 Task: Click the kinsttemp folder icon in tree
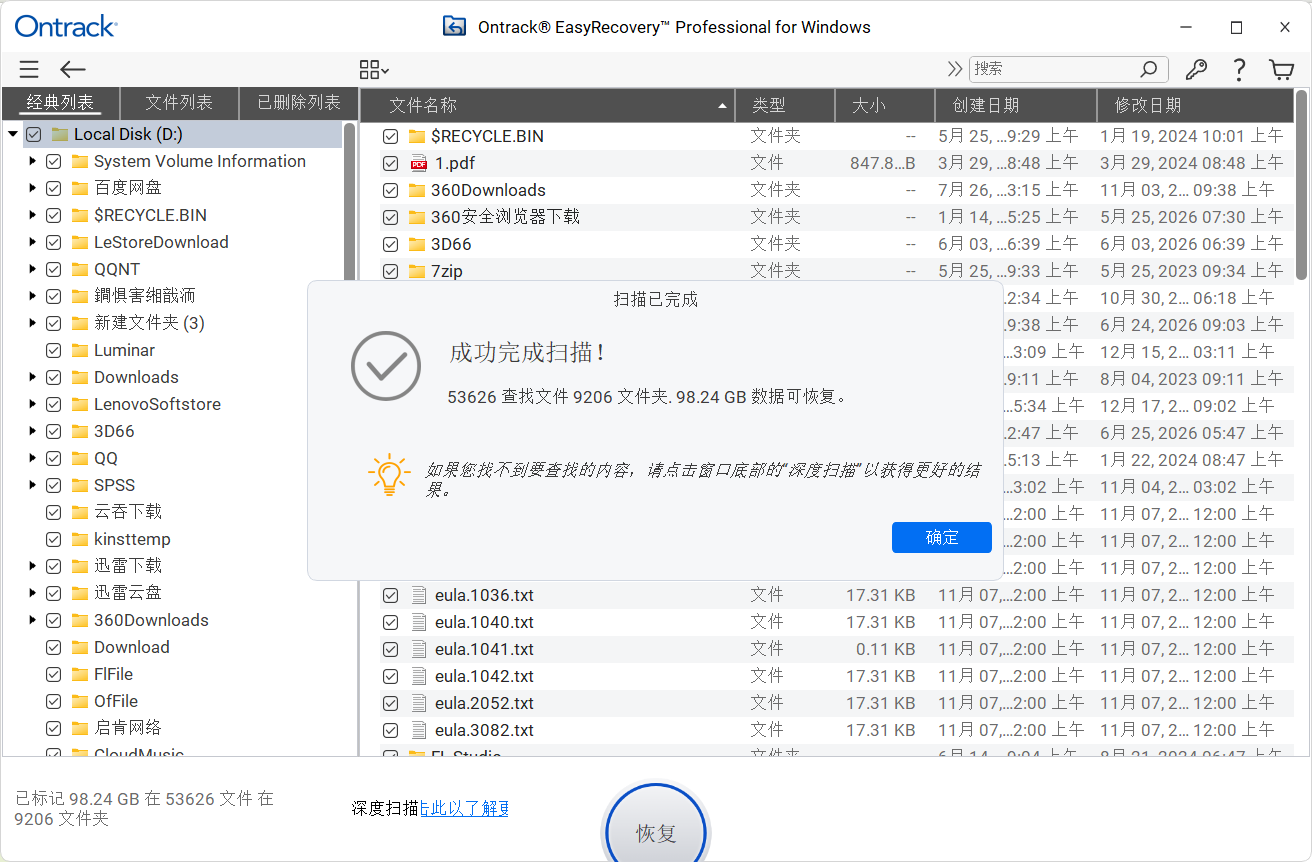click(81, 539)
